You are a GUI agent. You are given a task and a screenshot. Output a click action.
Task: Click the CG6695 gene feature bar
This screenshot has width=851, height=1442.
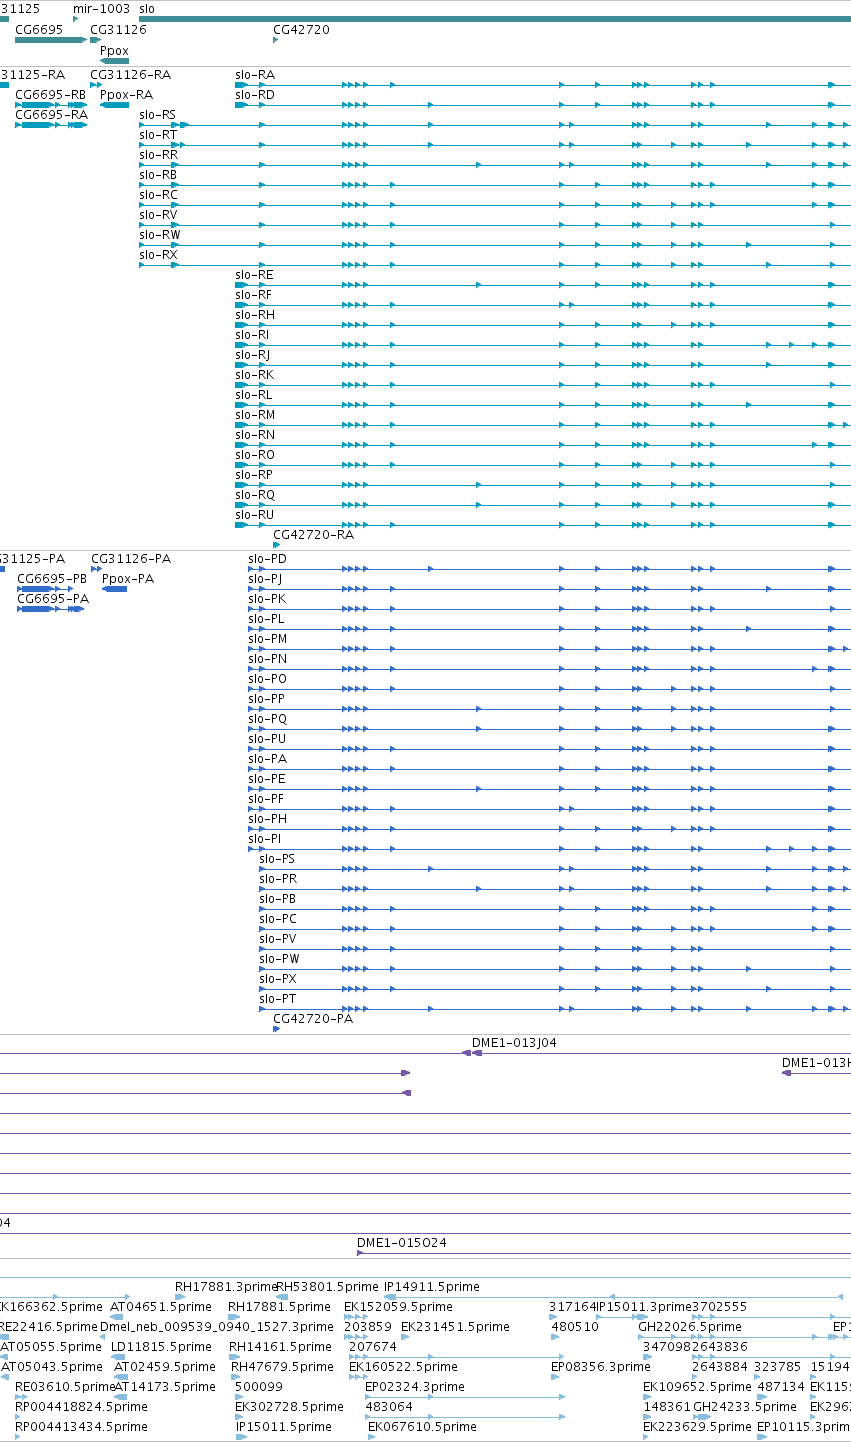tap(50, 40)
